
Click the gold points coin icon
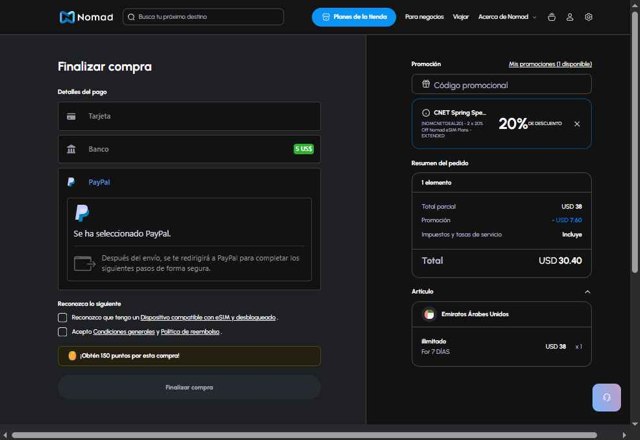coord(72,355)
